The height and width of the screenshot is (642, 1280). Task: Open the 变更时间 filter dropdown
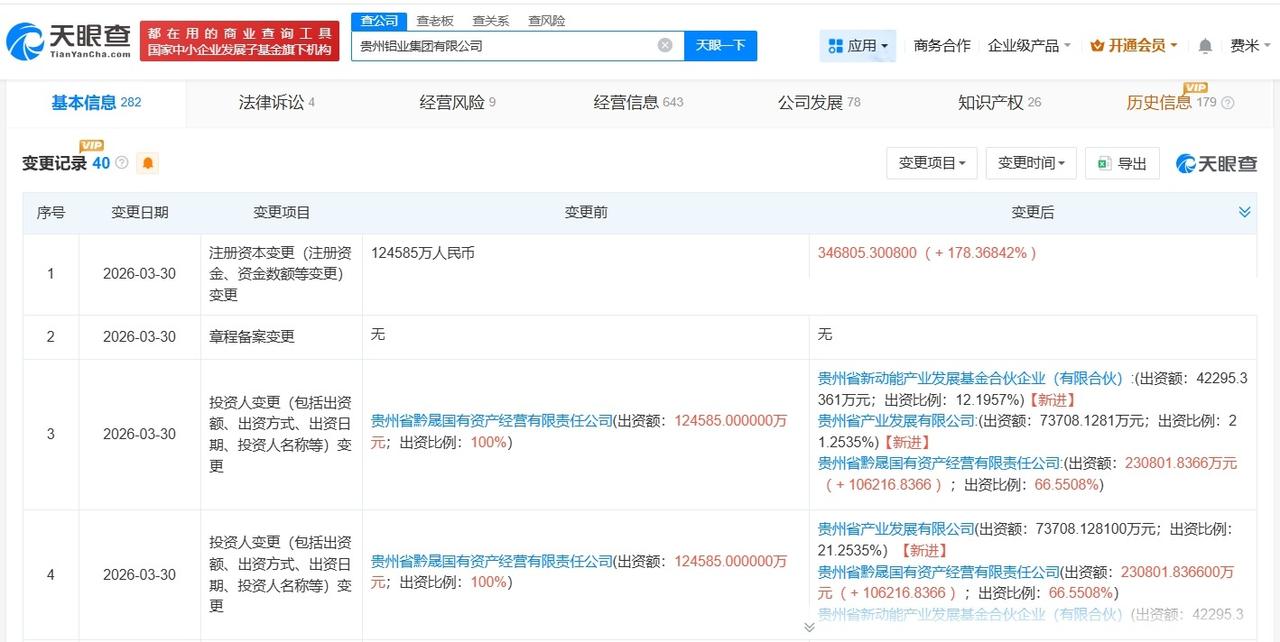tap(1031, 163)
